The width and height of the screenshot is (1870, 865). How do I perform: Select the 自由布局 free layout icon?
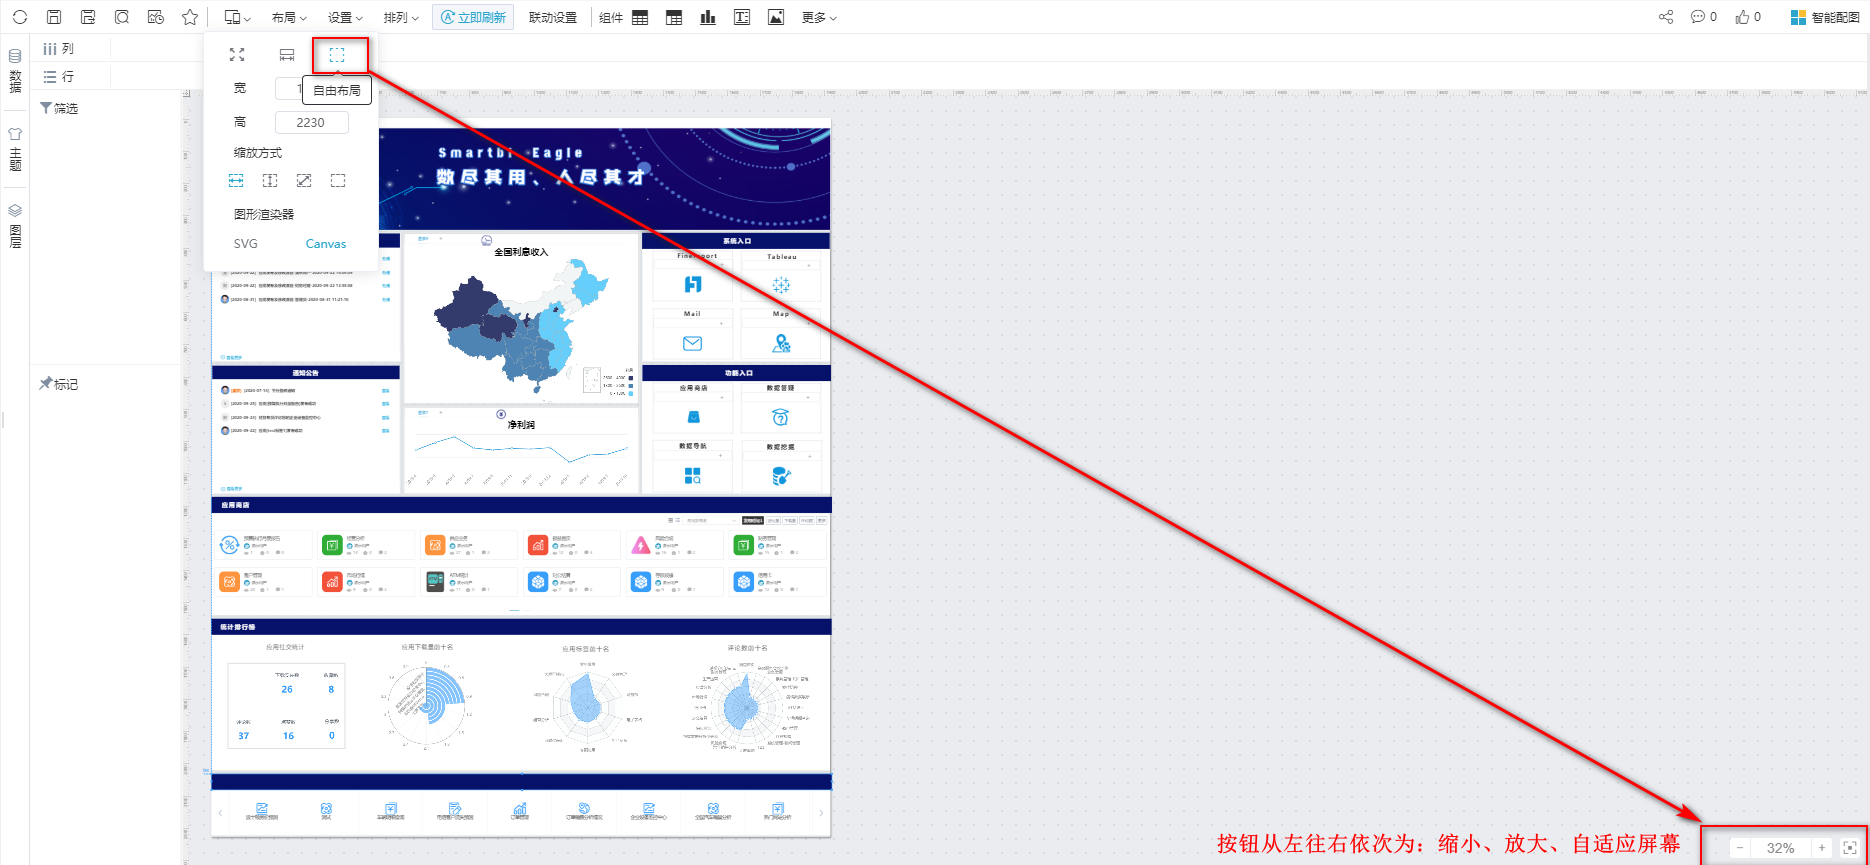337,55
